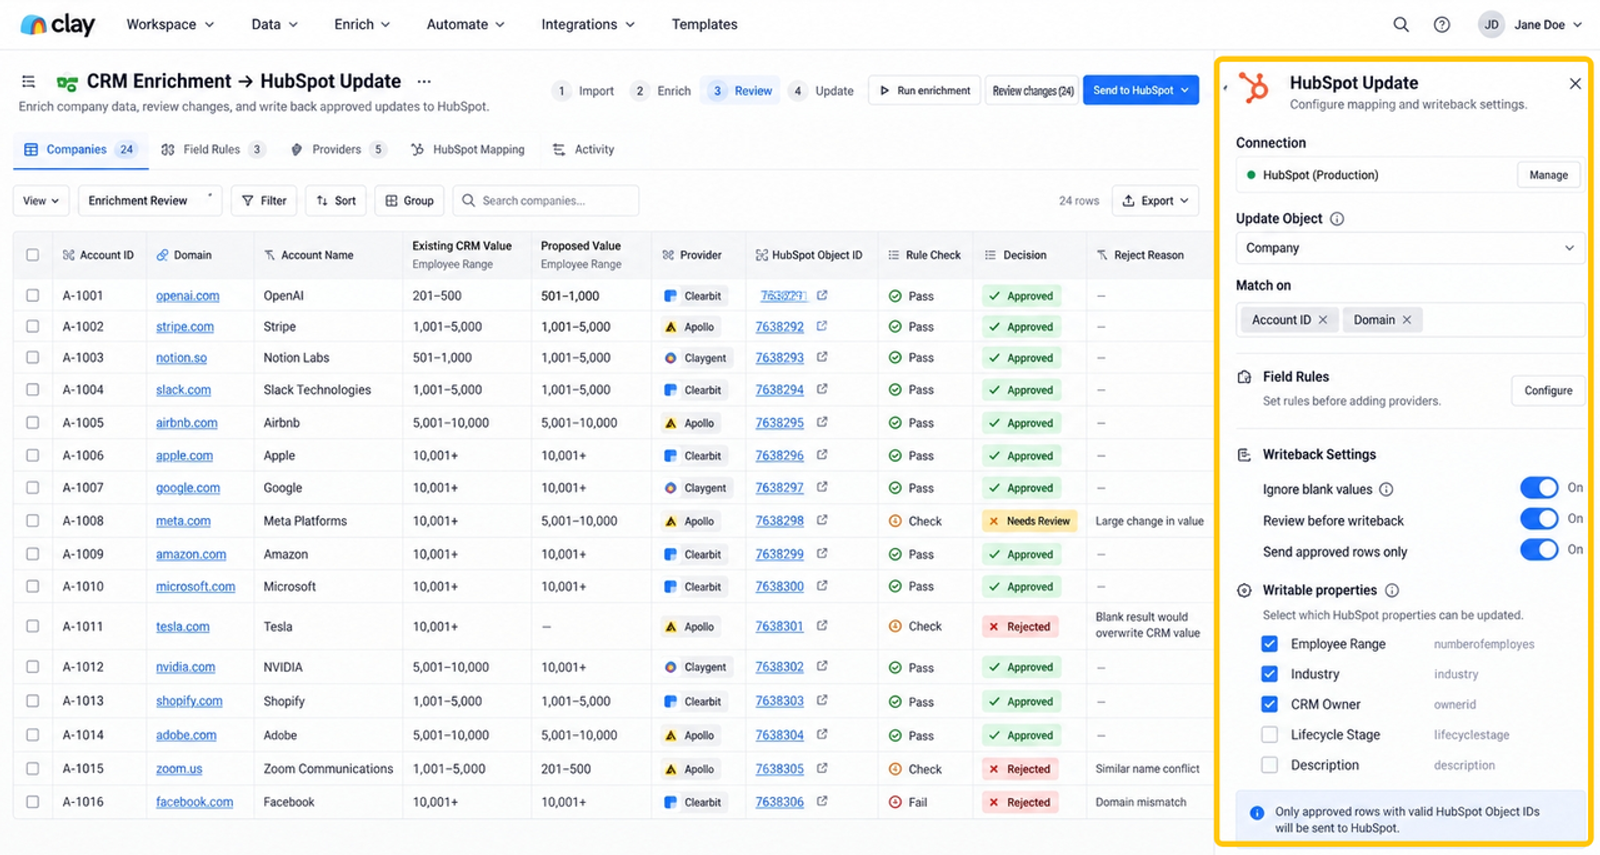Open the more options ellipsis beside title
The image size is (1600, 855).
click(x=424, y=82)
